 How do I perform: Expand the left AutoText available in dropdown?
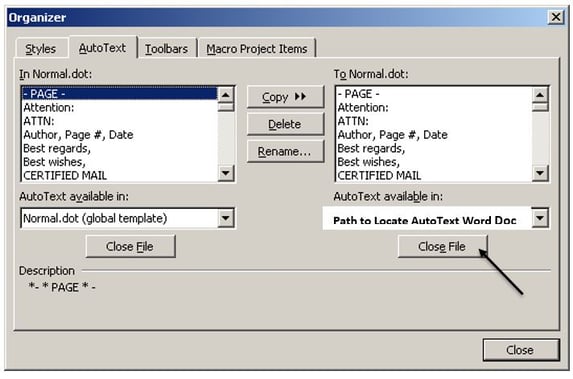226,218
